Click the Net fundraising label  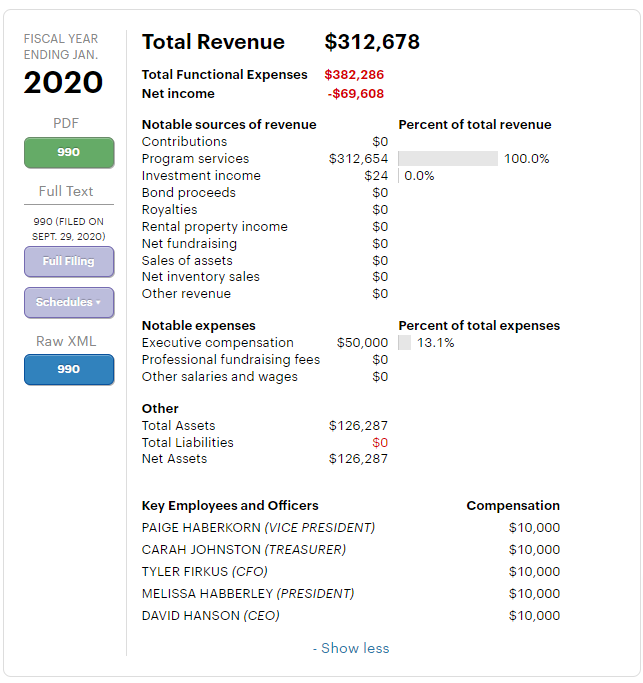coord(190,244)
